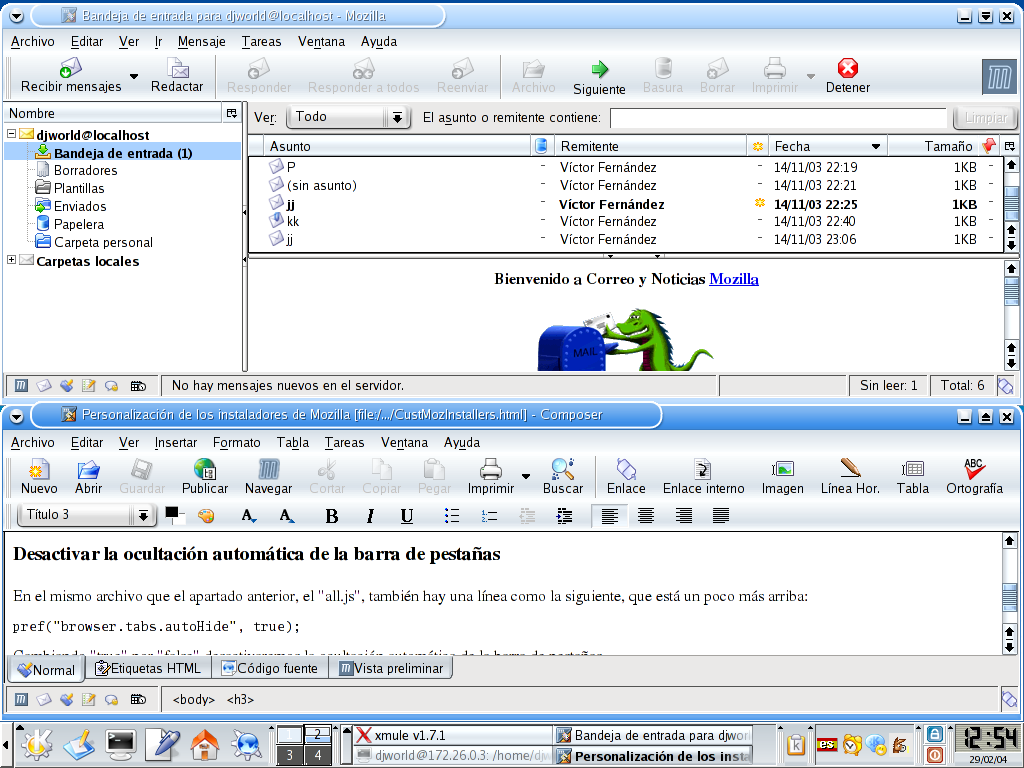
Task: Switch to Código fuente tab
Action: coord(270,668)
